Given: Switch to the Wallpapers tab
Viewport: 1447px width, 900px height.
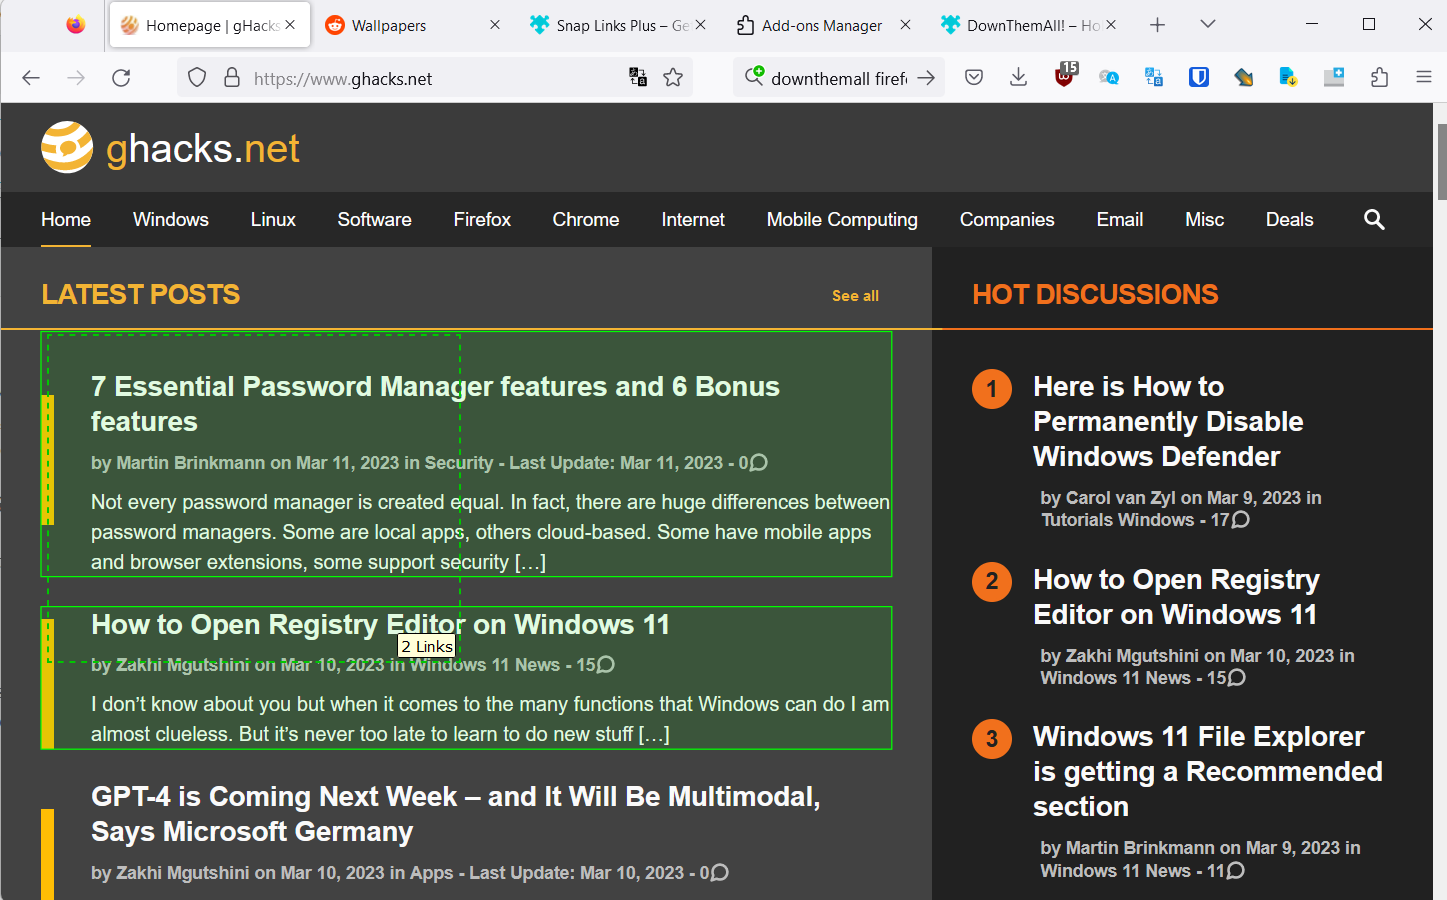Looking at the screenshot, I should pos(389,26).
